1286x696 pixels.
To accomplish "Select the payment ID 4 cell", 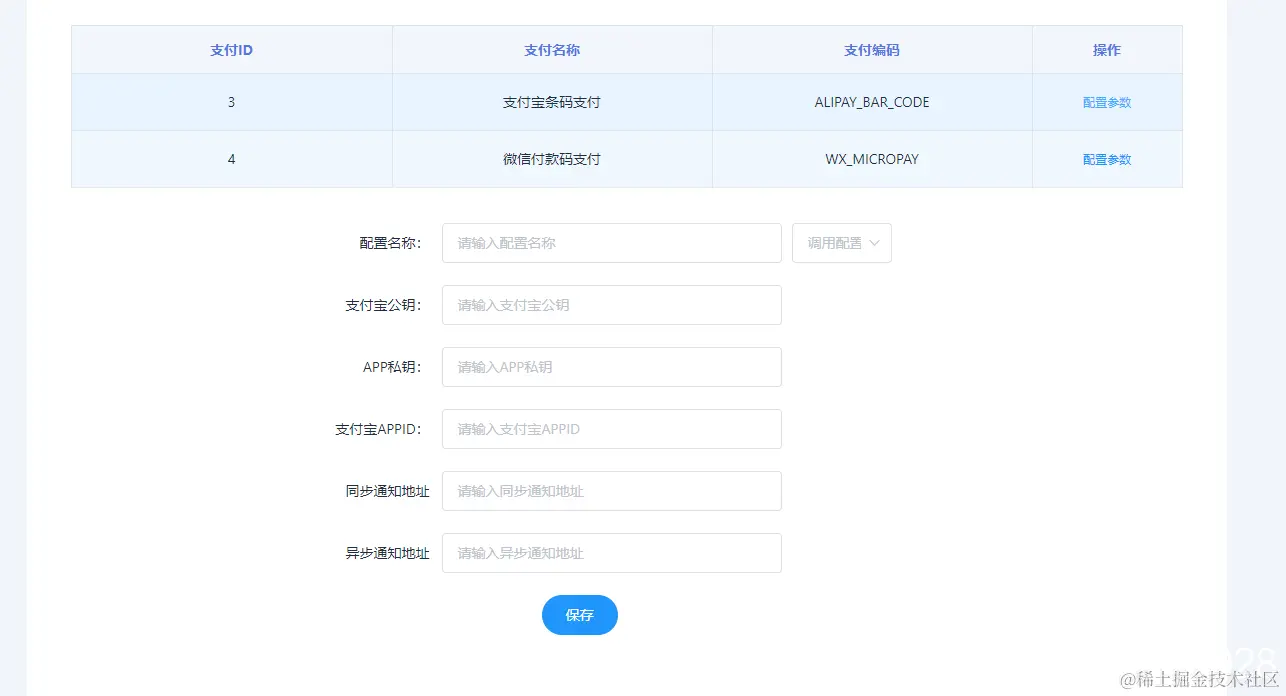I will pyautogui.click(x=232, y=159).
